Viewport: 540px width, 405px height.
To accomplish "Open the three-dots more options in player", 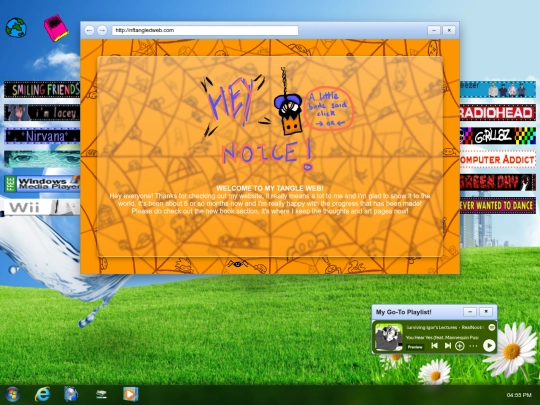I will [x=474, y=346].
